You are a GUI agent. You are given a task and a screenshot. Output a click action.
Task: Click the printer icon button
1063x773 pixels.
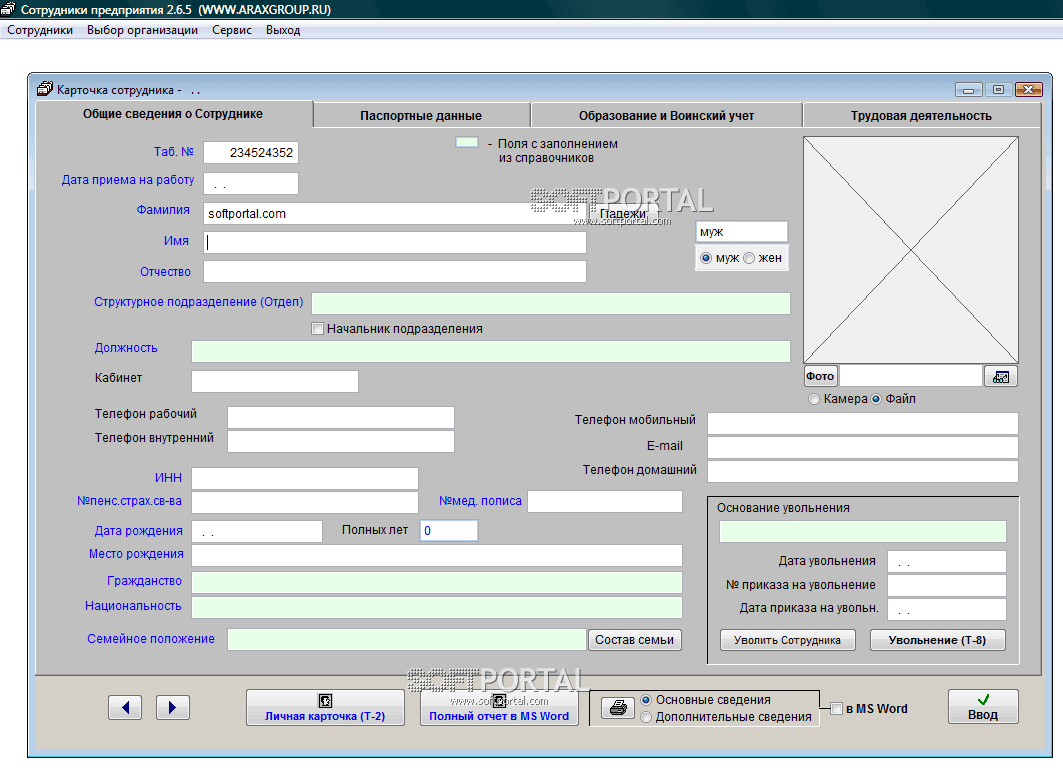point(618,708)
